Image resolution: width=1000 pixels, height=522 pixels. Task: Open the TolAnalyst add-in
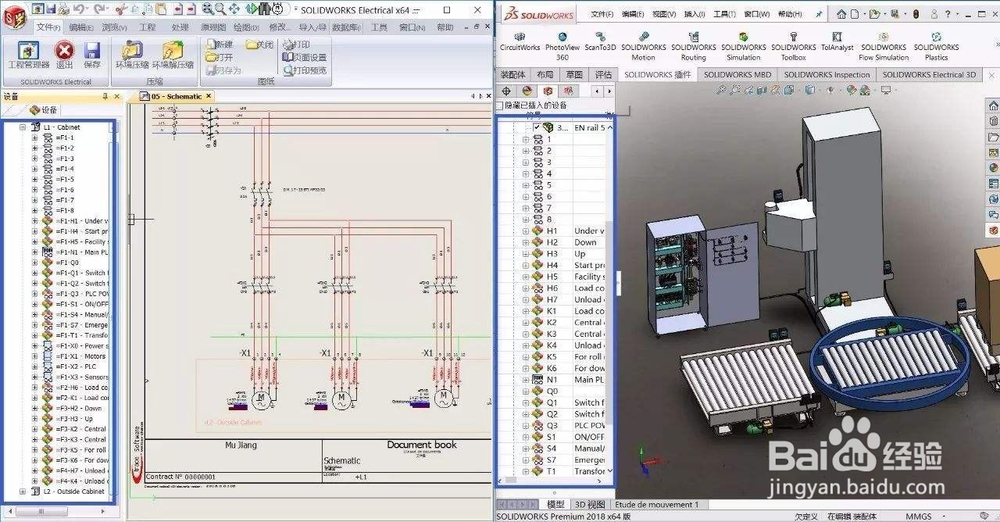[837, 42]
